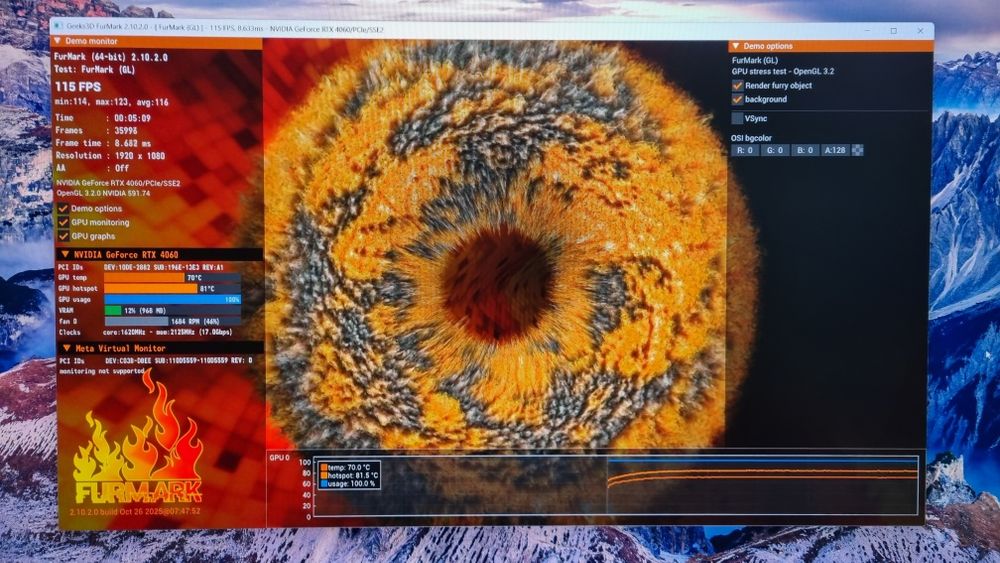Click 'NVIDIA GeForce RTX 4060/PCIe/SSE2' renderer text

coord(119,183)
